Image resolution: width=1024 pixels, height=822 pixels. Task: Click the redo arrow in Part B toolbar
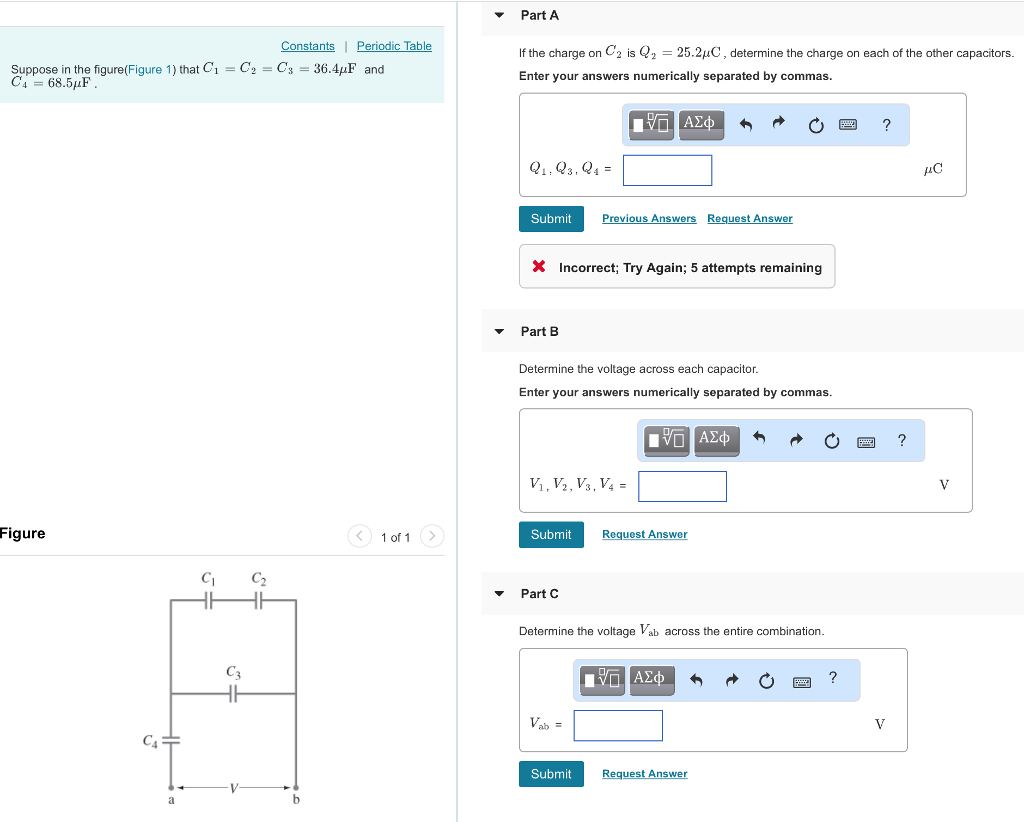pos(795,439)
